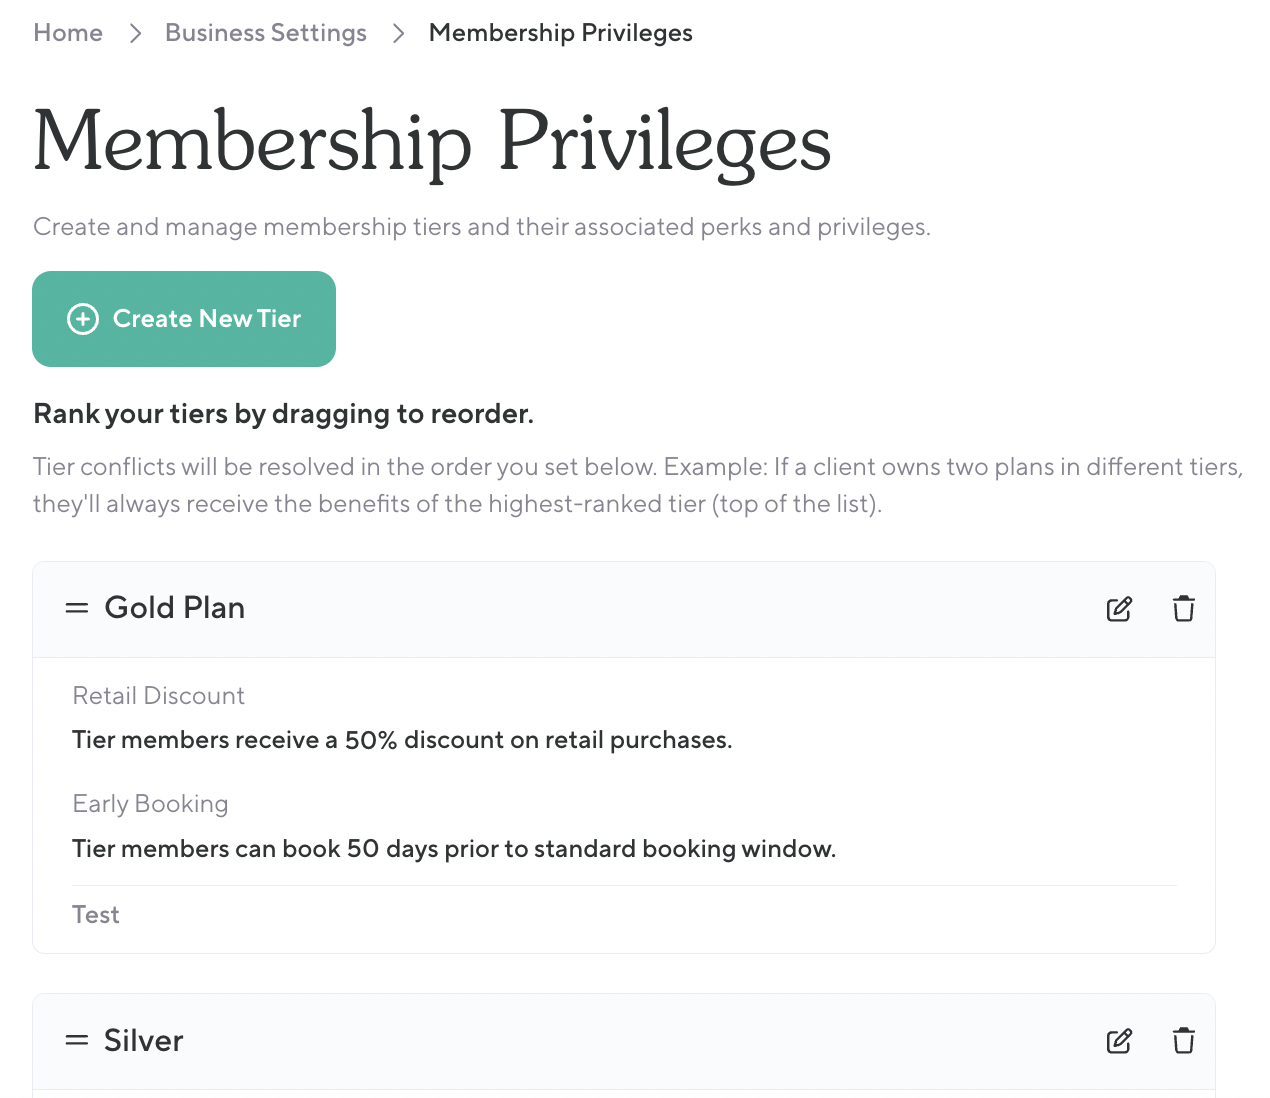Select the Silver tier title
This screenshot has height=1098, width=1270.
144,1041
